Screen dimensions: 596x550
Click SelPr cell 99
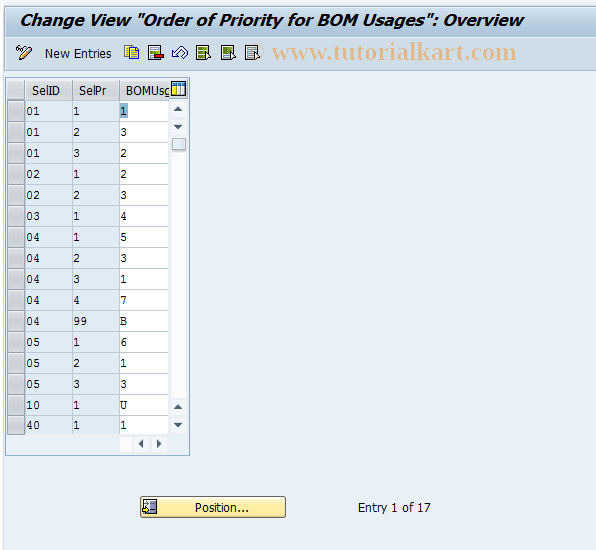tap(96, 321)
